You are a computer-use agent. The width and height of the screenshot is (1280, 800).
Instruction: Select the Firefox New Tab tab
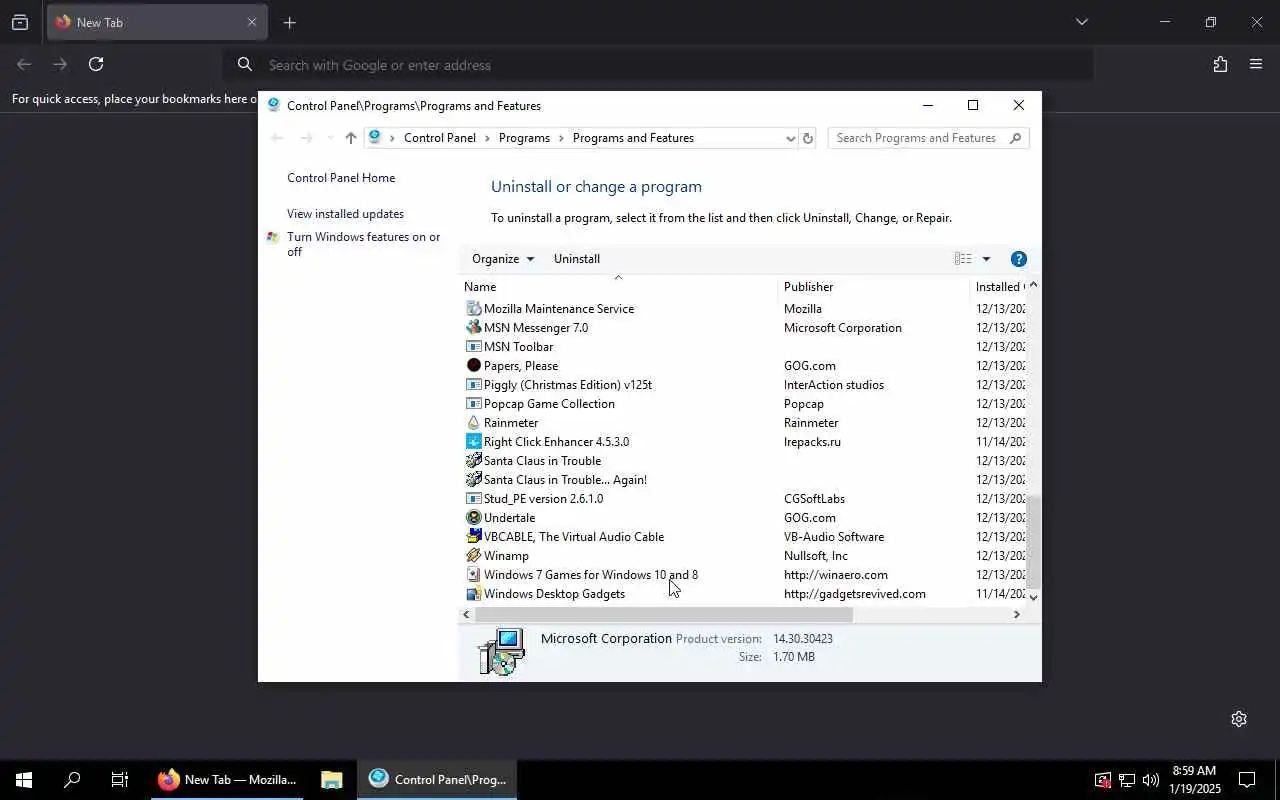click(157, 22)
